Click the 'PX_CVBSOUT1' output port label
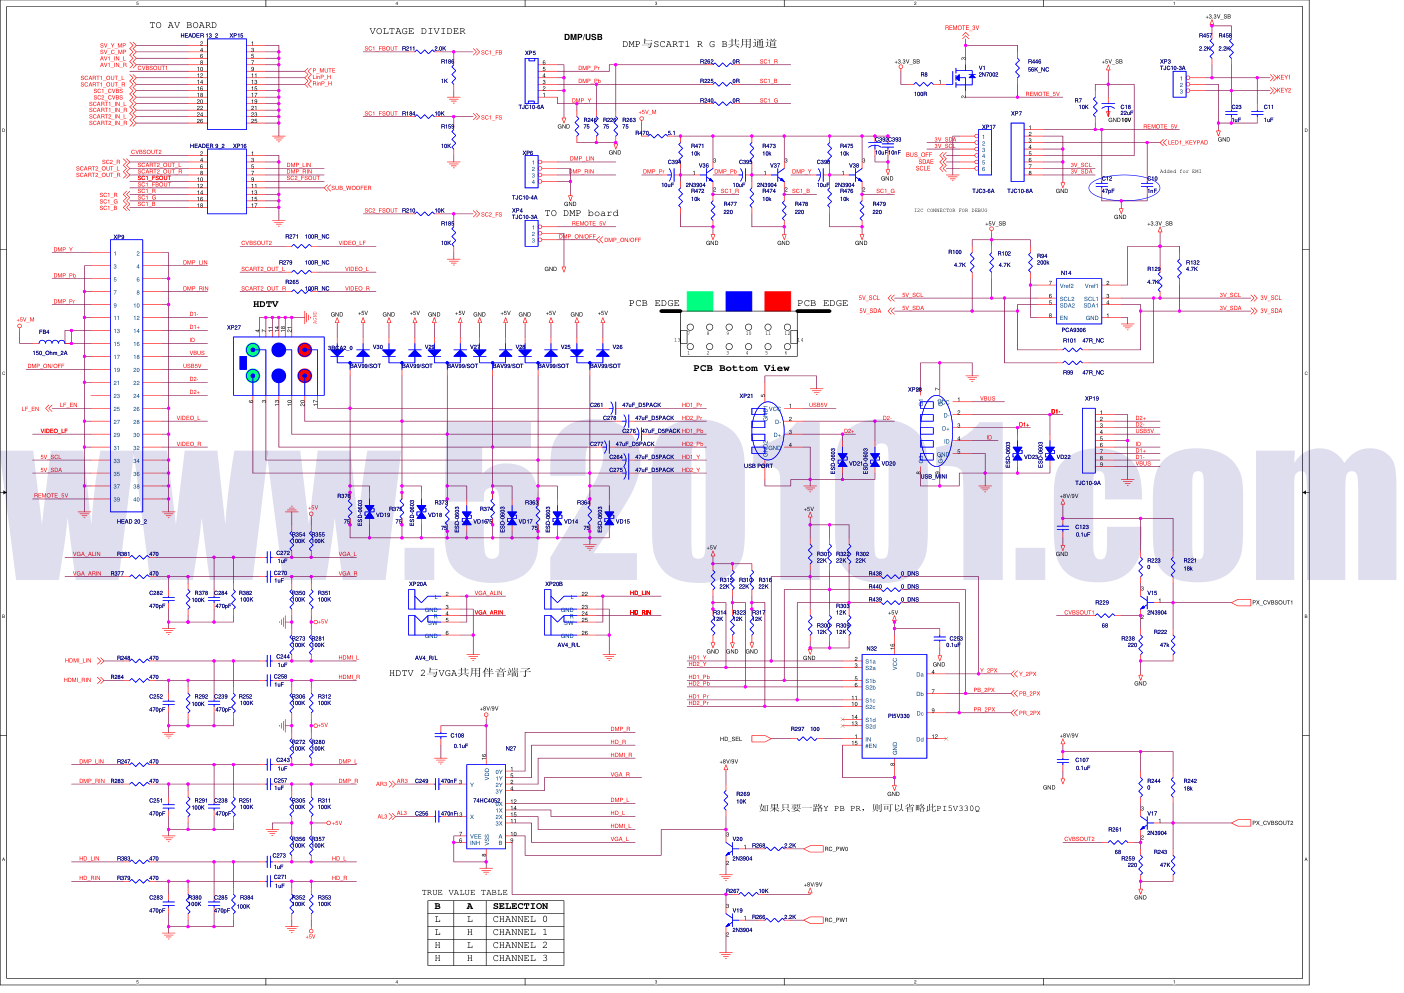This screenshot has height=993, width=1404. [1272, 603]
